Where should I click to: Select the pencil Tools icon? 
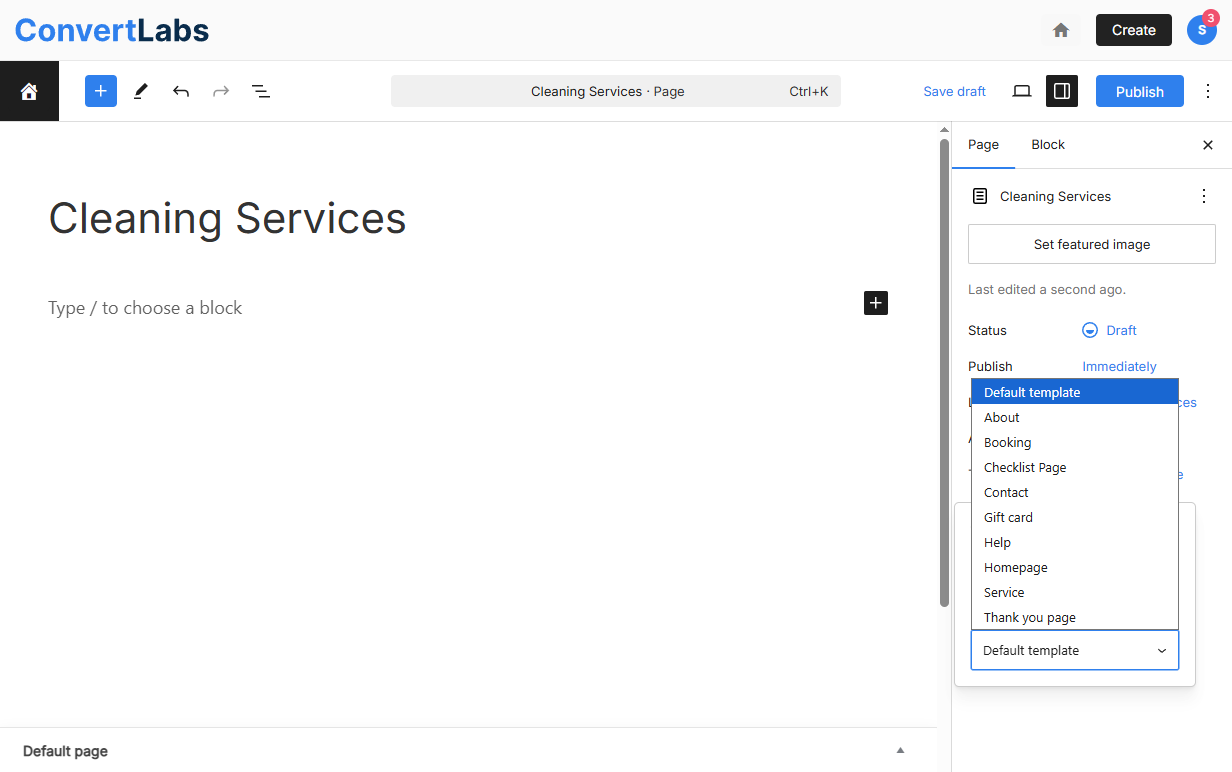pyautogui.click(x=141, y=91)
